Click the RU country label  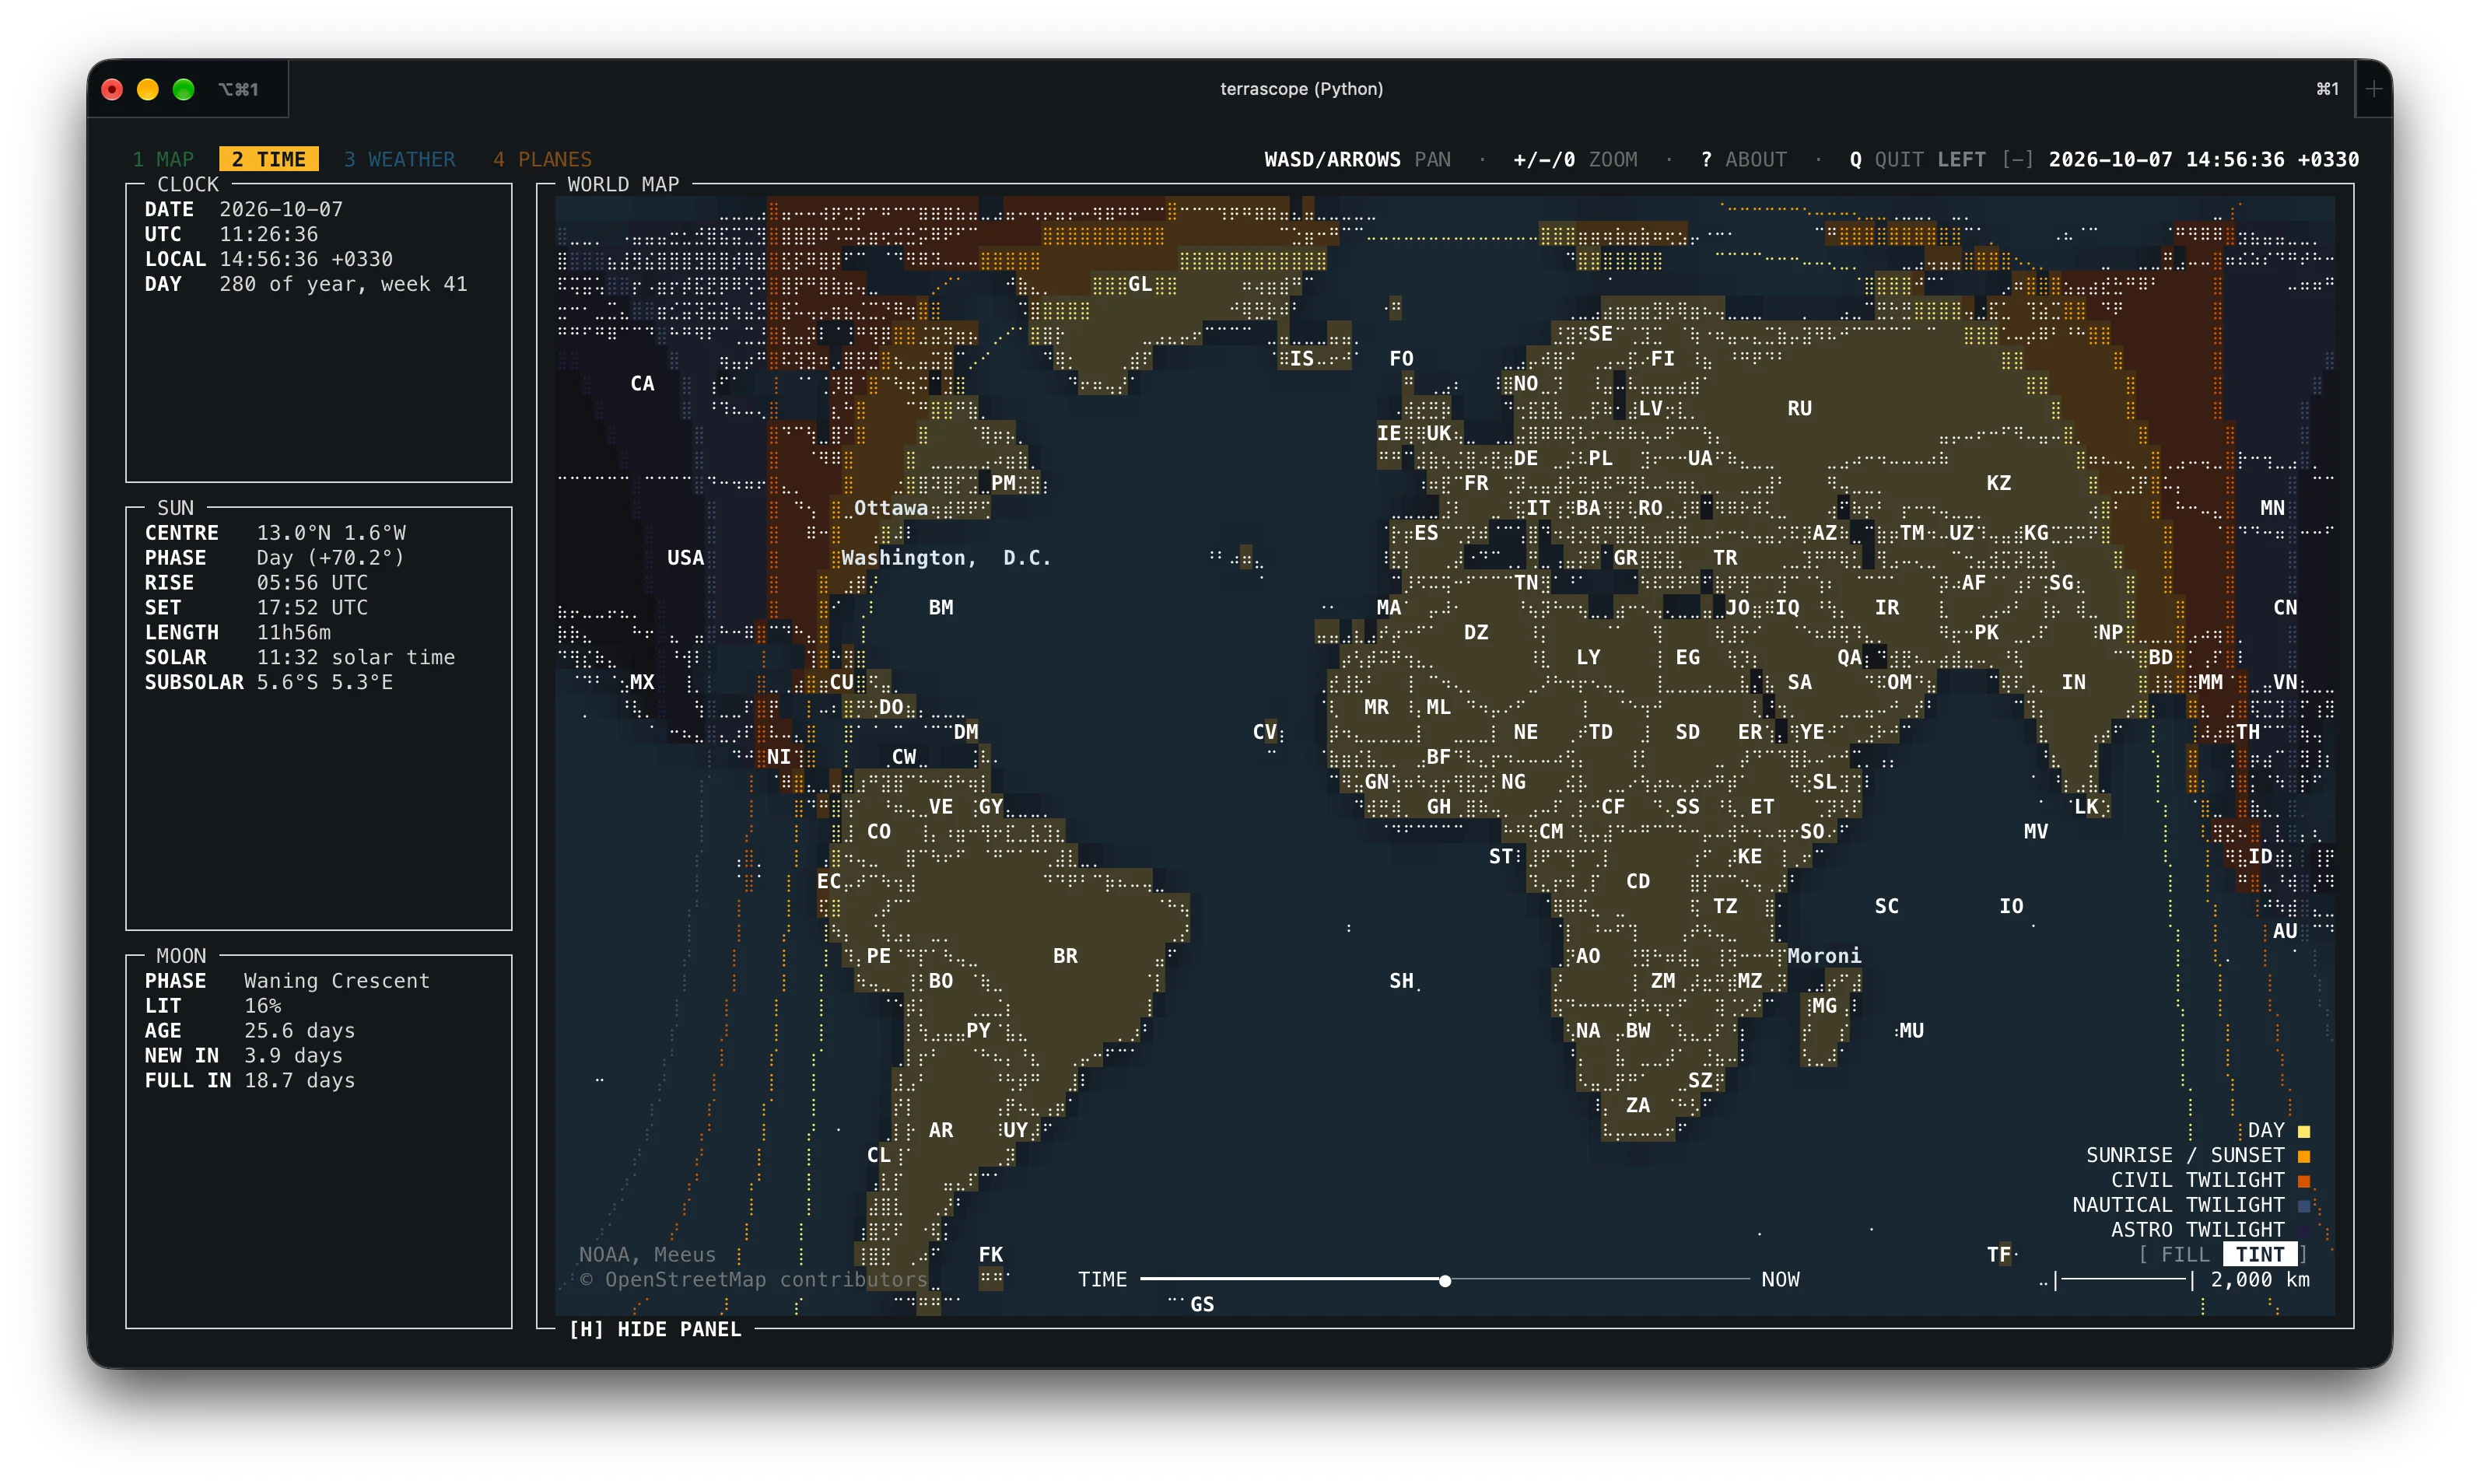[x=1799, y=408]
